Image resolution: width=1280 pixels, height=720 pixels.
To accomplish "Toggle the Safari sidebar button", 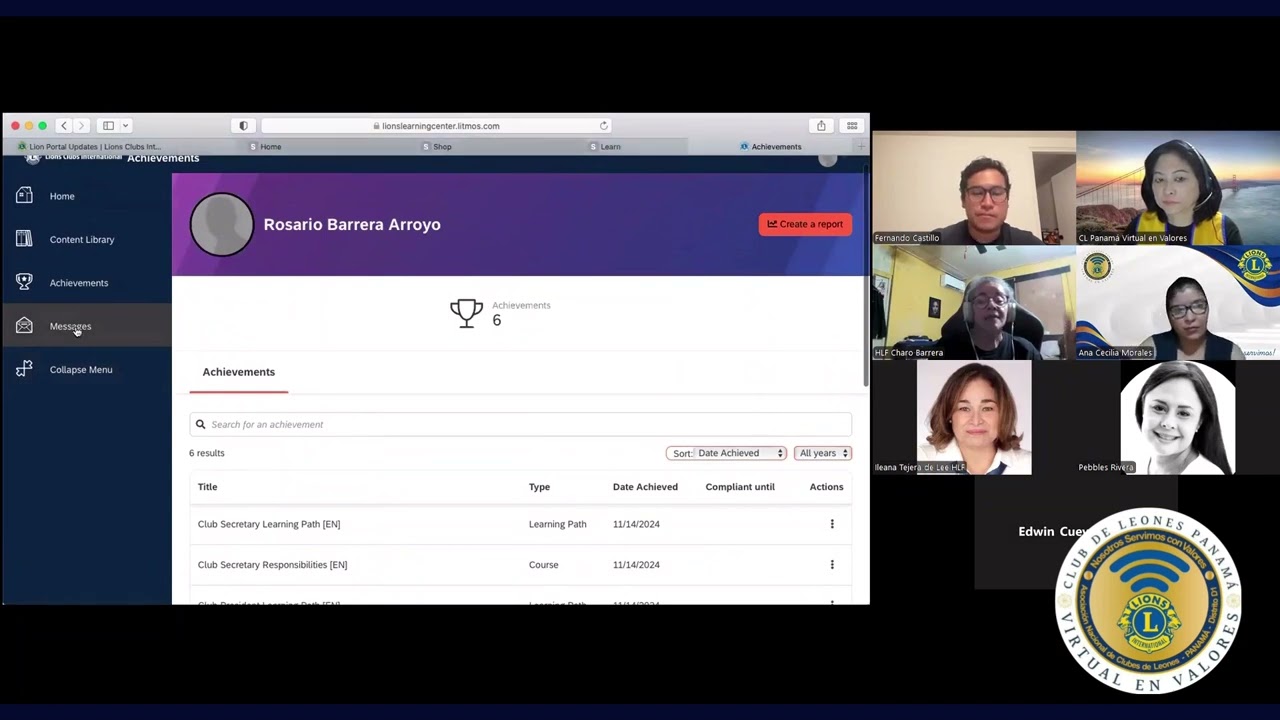I will [x=108, y=126].
